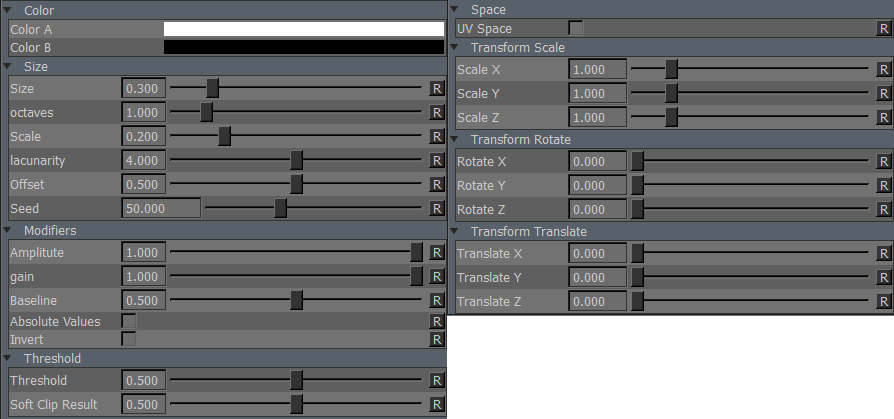Click the Rotate Z value field
The image size is (894, 419).
click(x=598, y=209)
